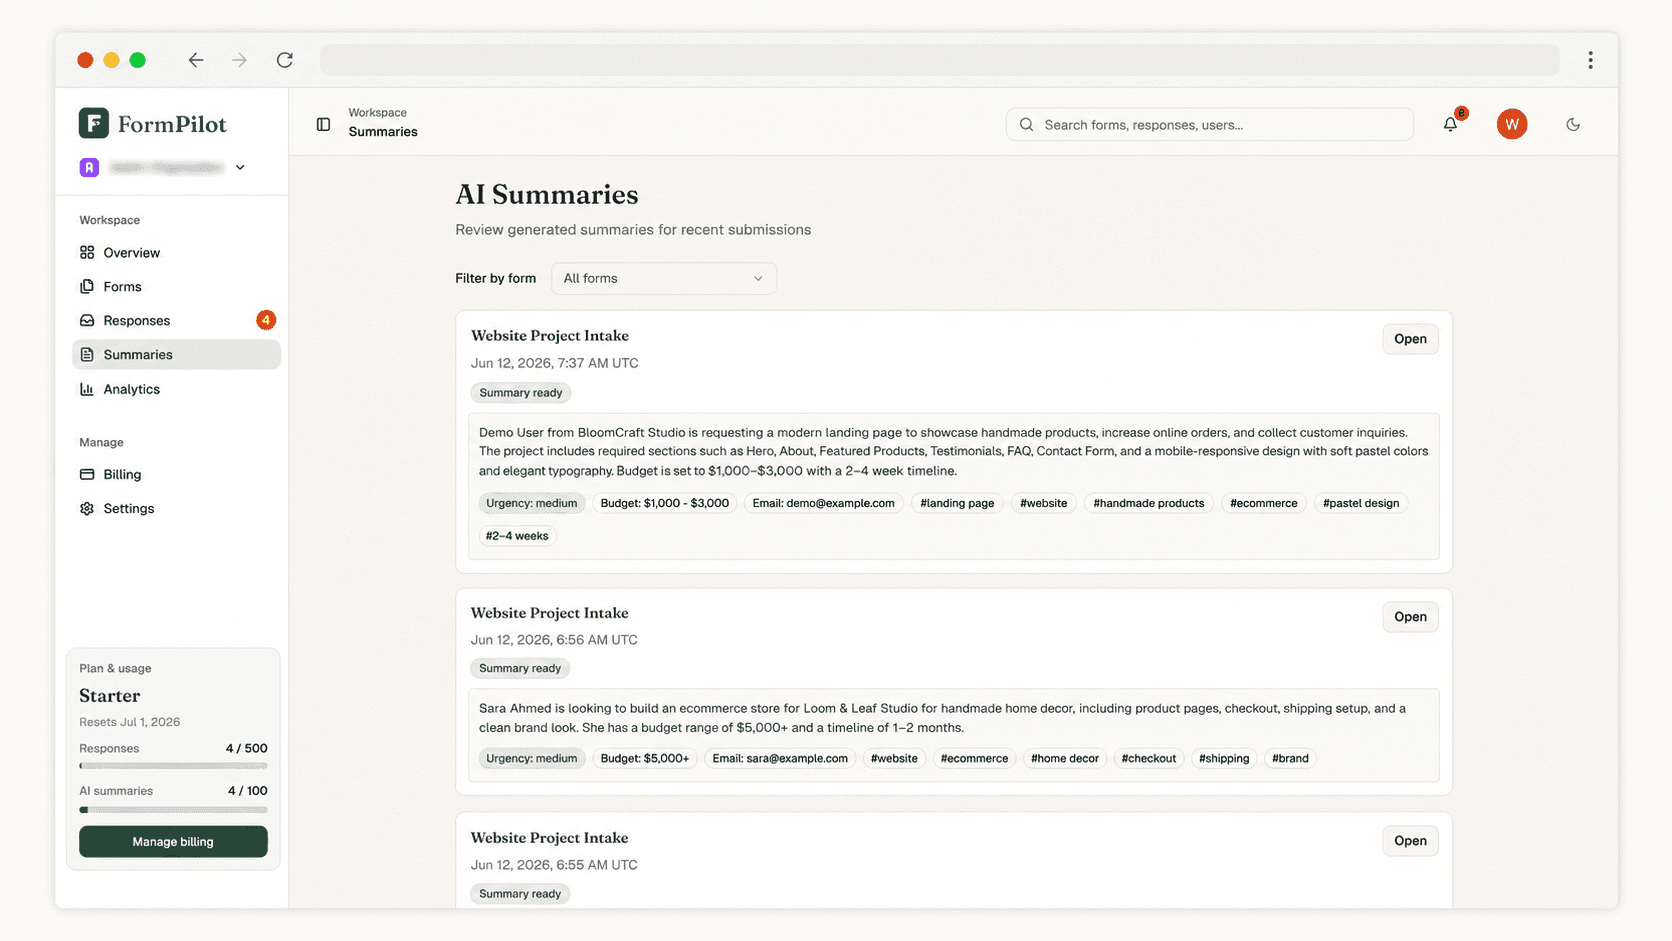
Task: Click the Overview grid icon
Action: coord(87,253)
